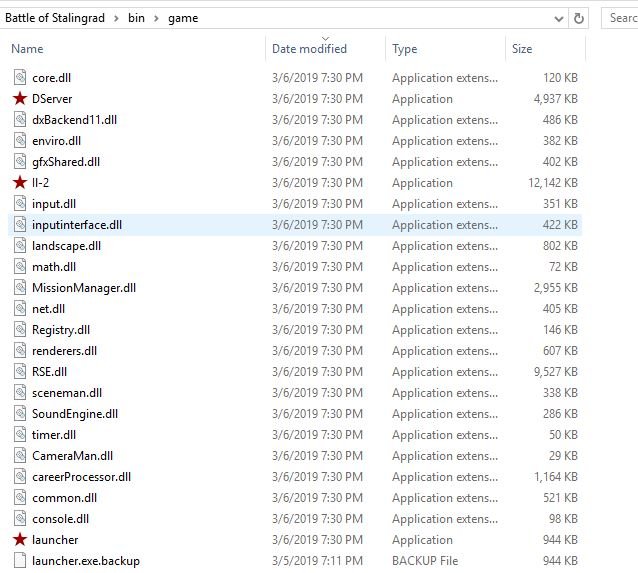
Task: Click in the Search box
Action: [x=620, y=18]
